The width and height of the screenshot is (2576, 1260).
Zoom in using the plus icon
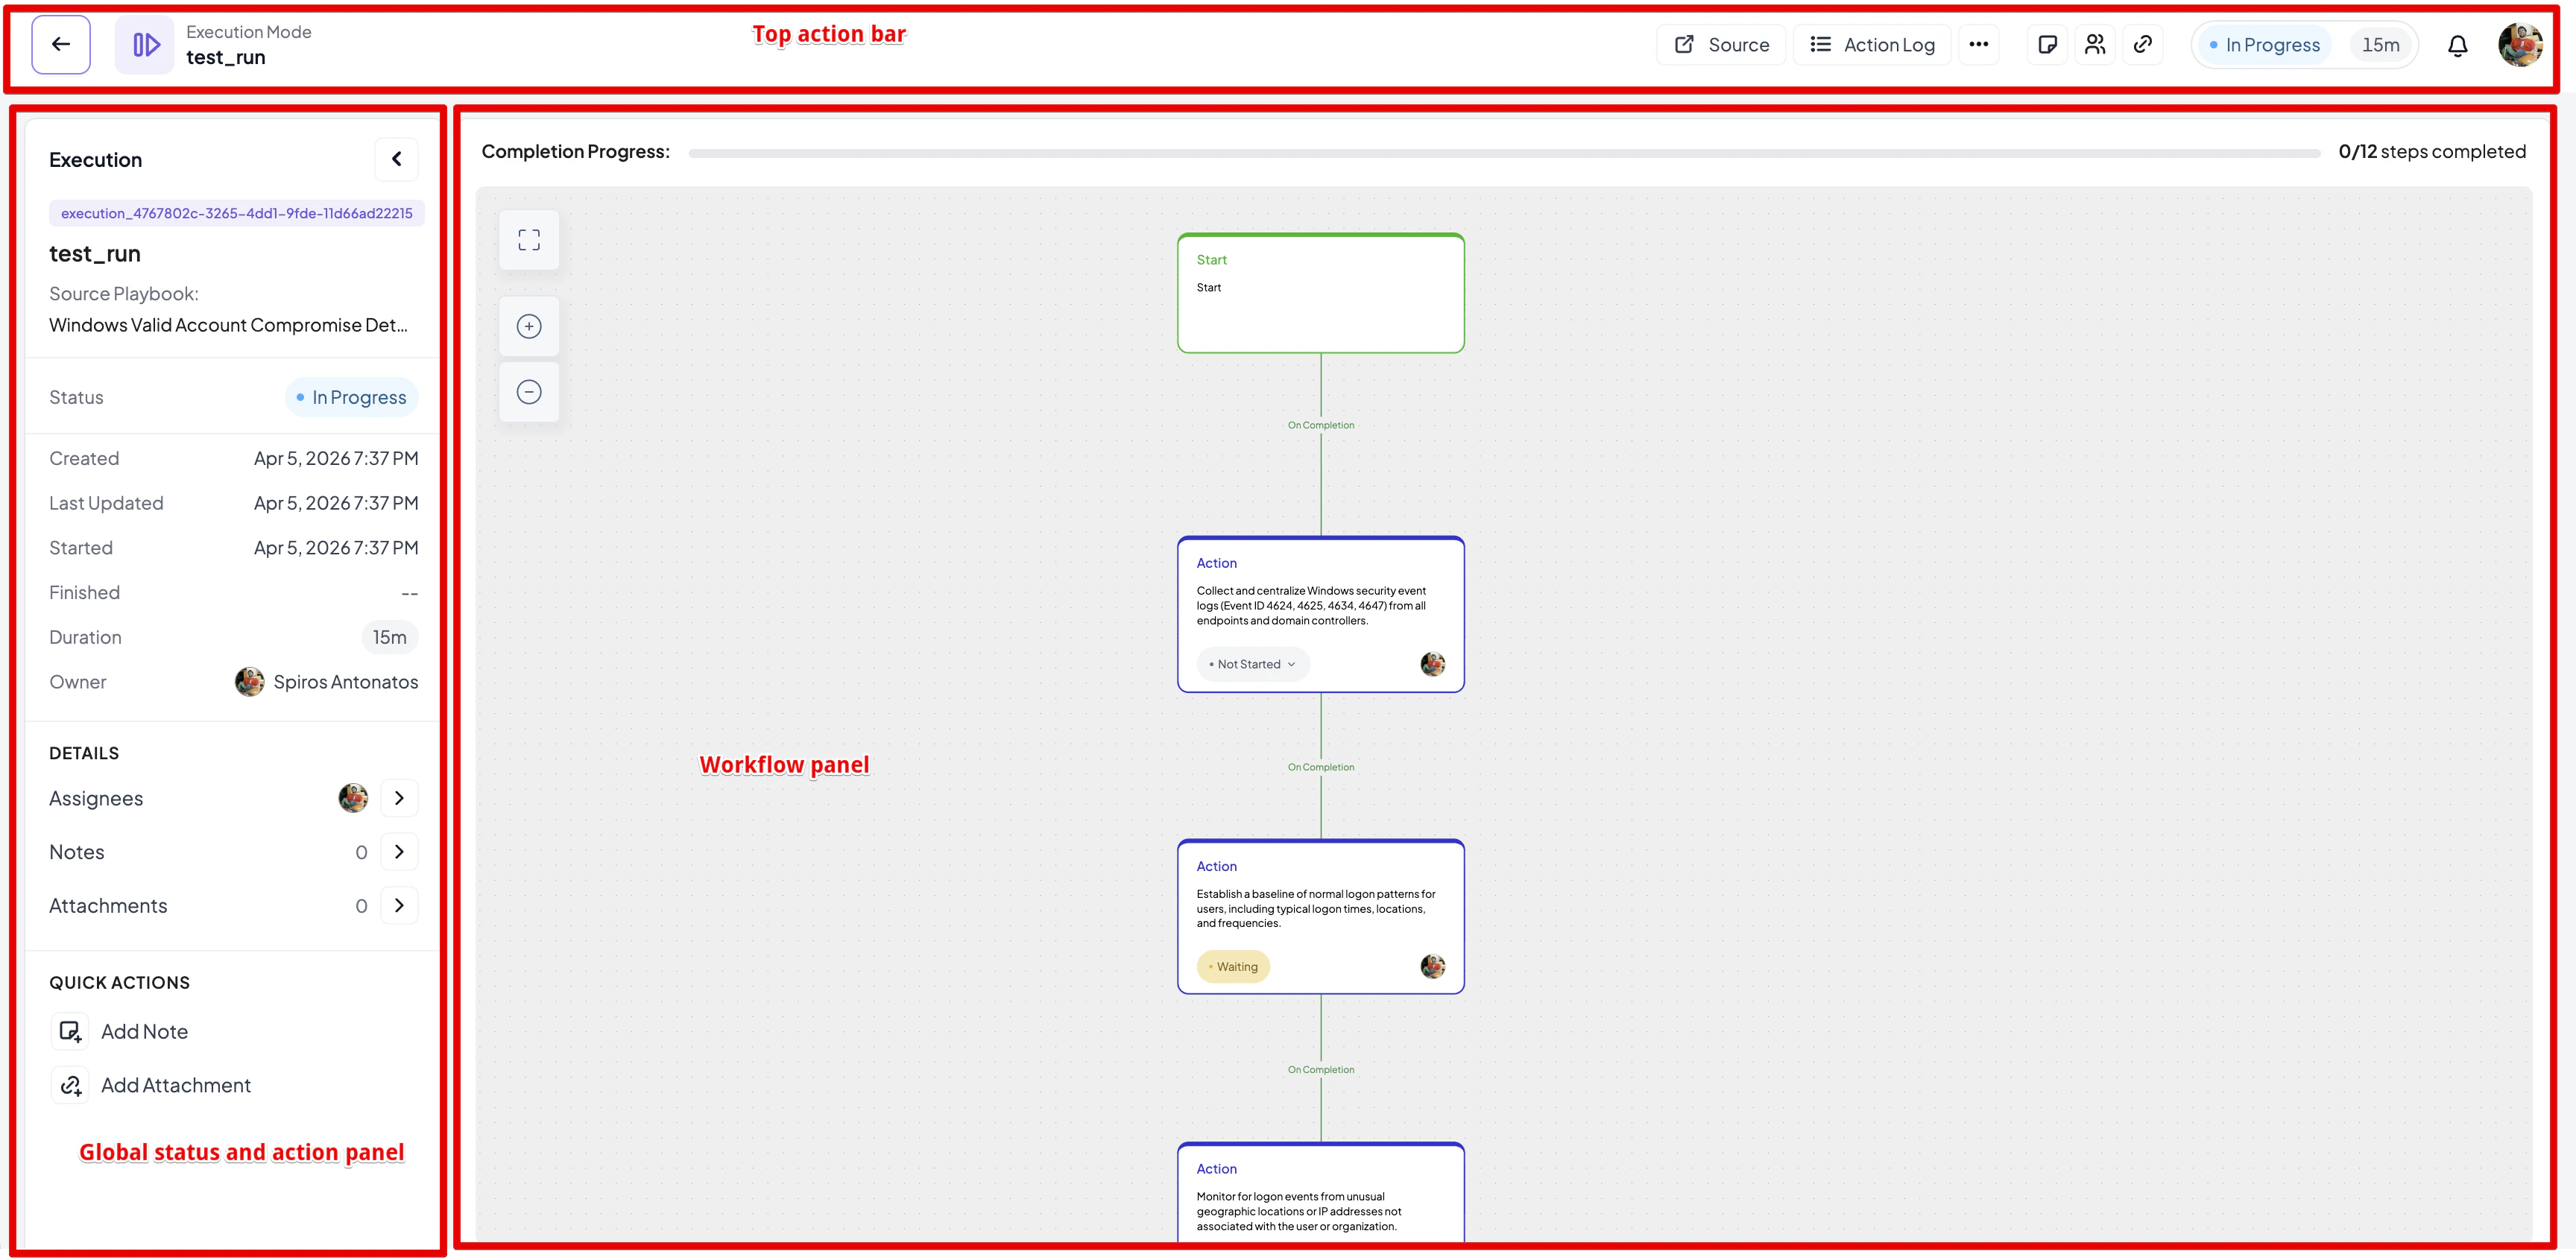point(529,325)
